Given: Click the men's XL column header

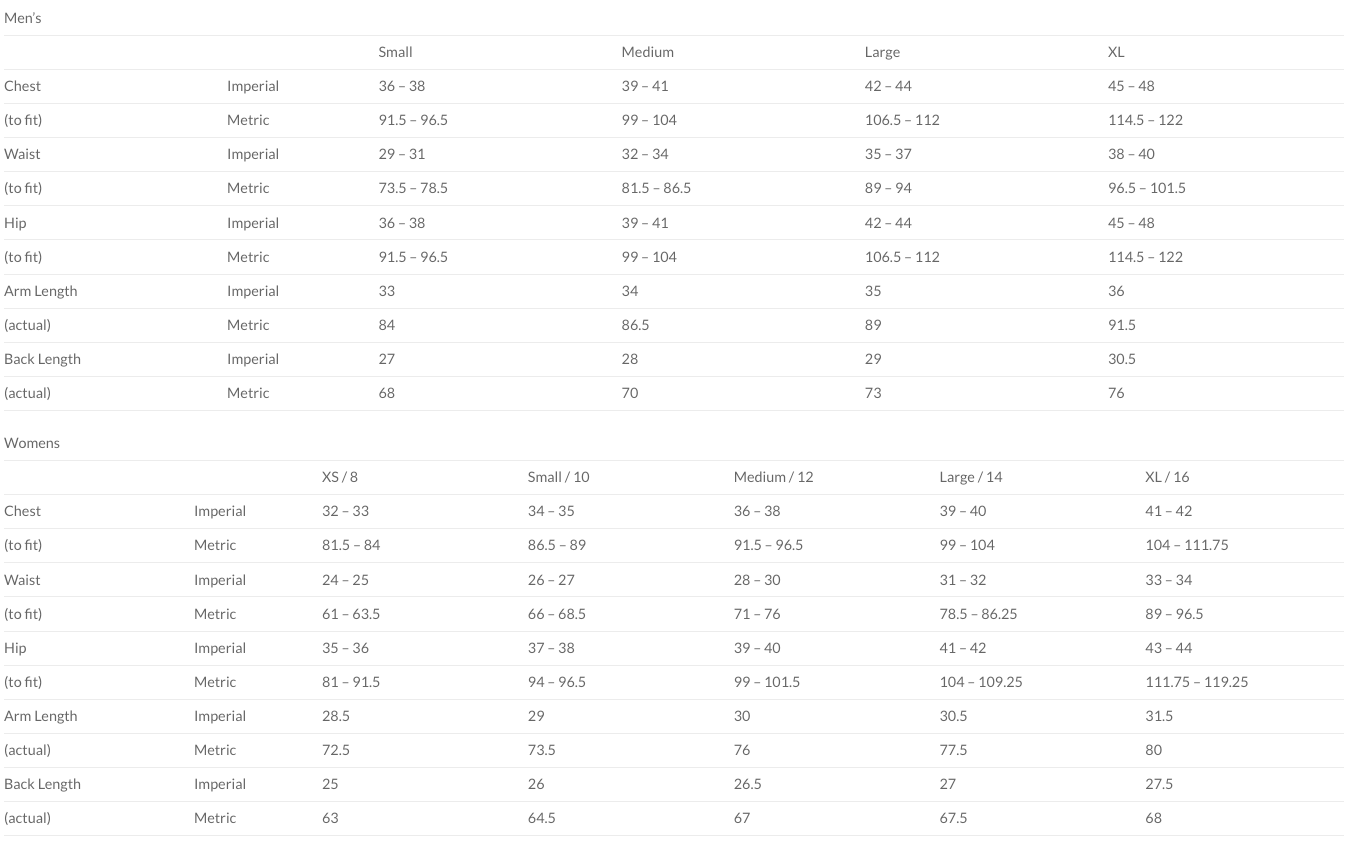Looking at the screenshot, I should 1116,52.
